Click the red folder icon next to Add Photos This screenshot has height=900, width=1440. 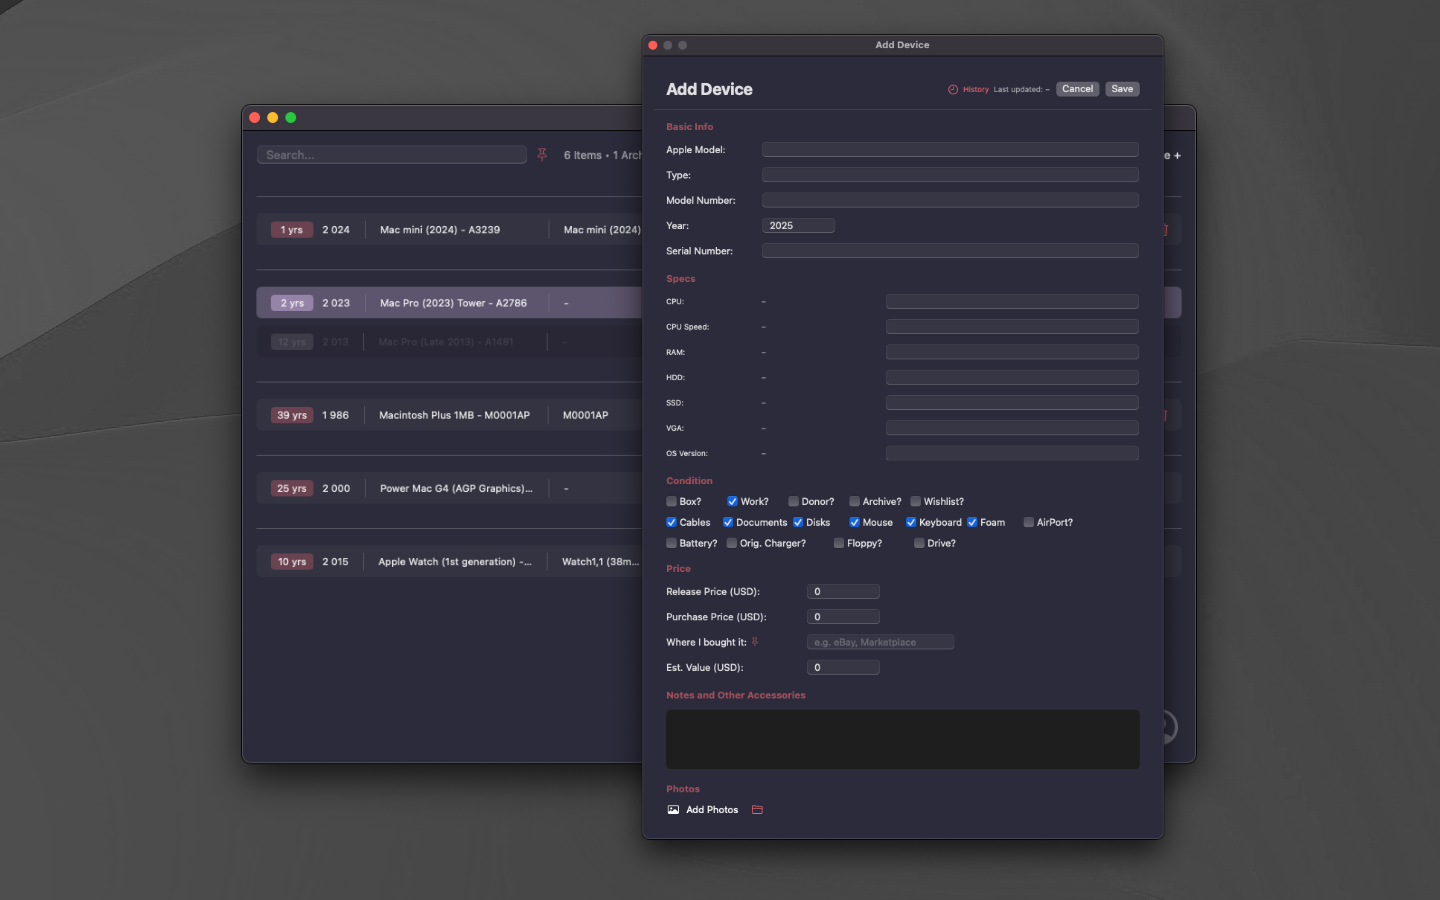point(757,810)
